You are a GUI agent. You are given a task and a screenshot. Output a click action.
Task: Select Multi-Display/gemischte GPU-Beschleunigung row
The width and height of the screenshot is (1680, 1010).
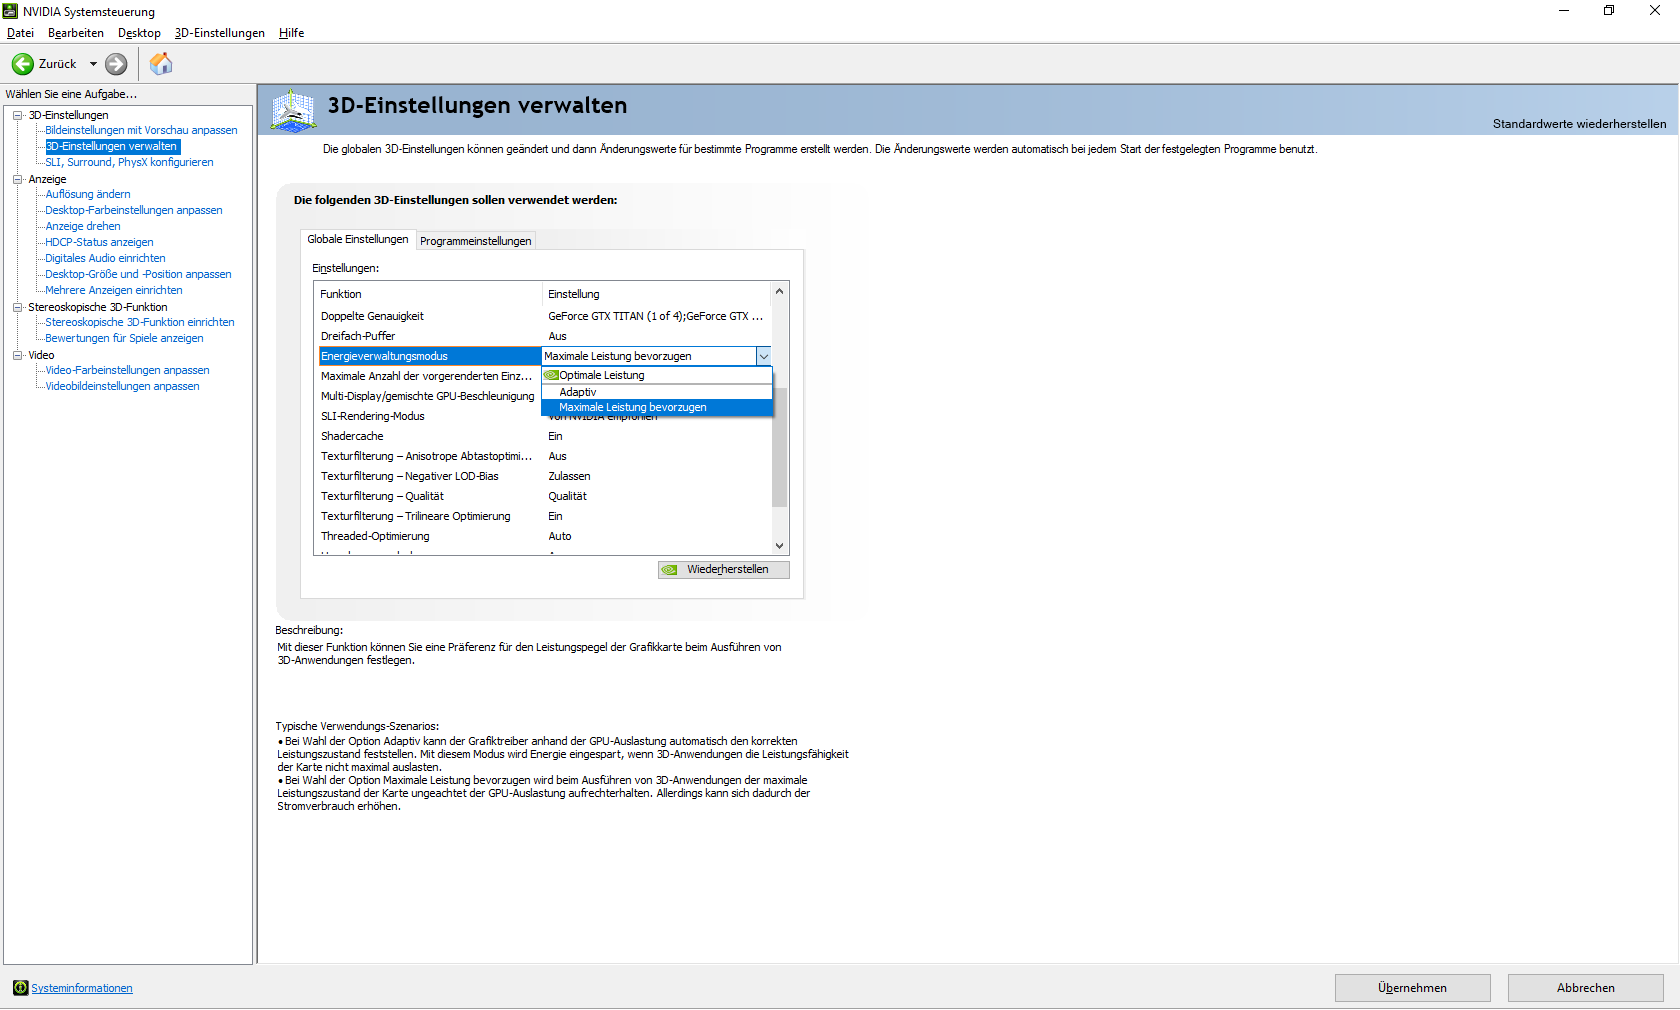[x=429, y=396]
